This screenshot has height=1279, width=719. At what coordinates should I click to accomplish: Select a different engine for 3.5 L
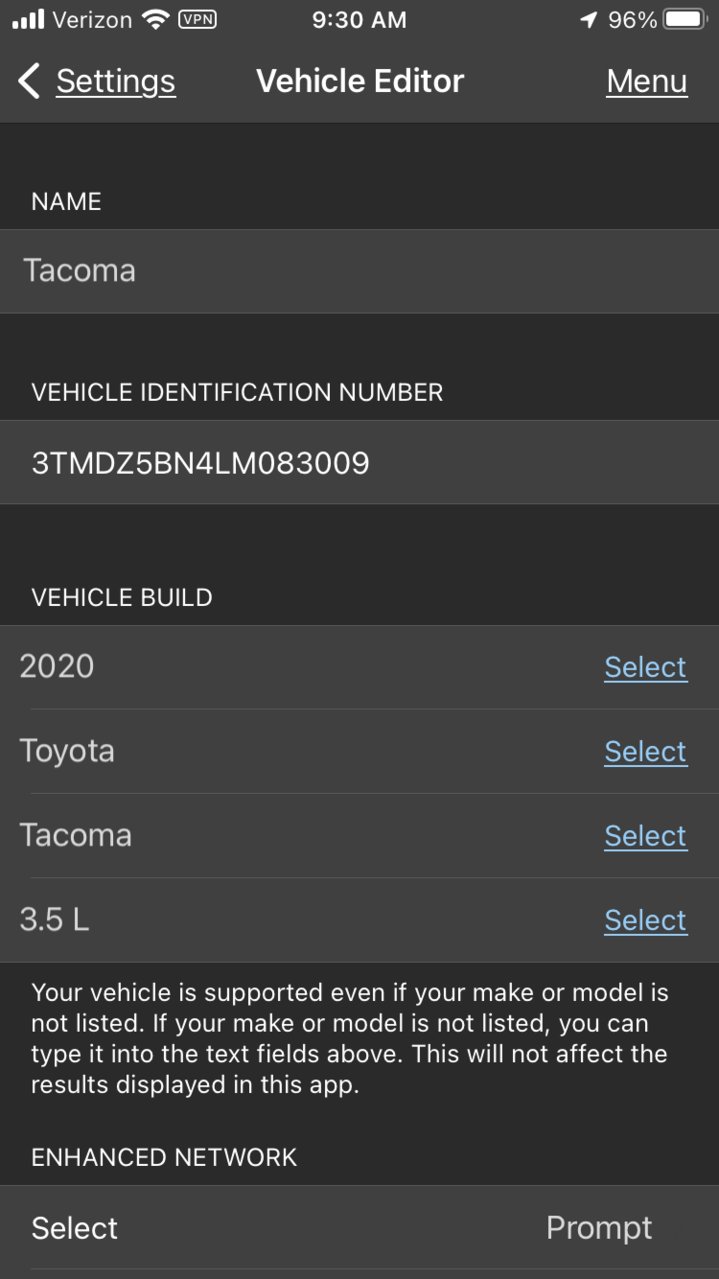[x=645, y=919]
